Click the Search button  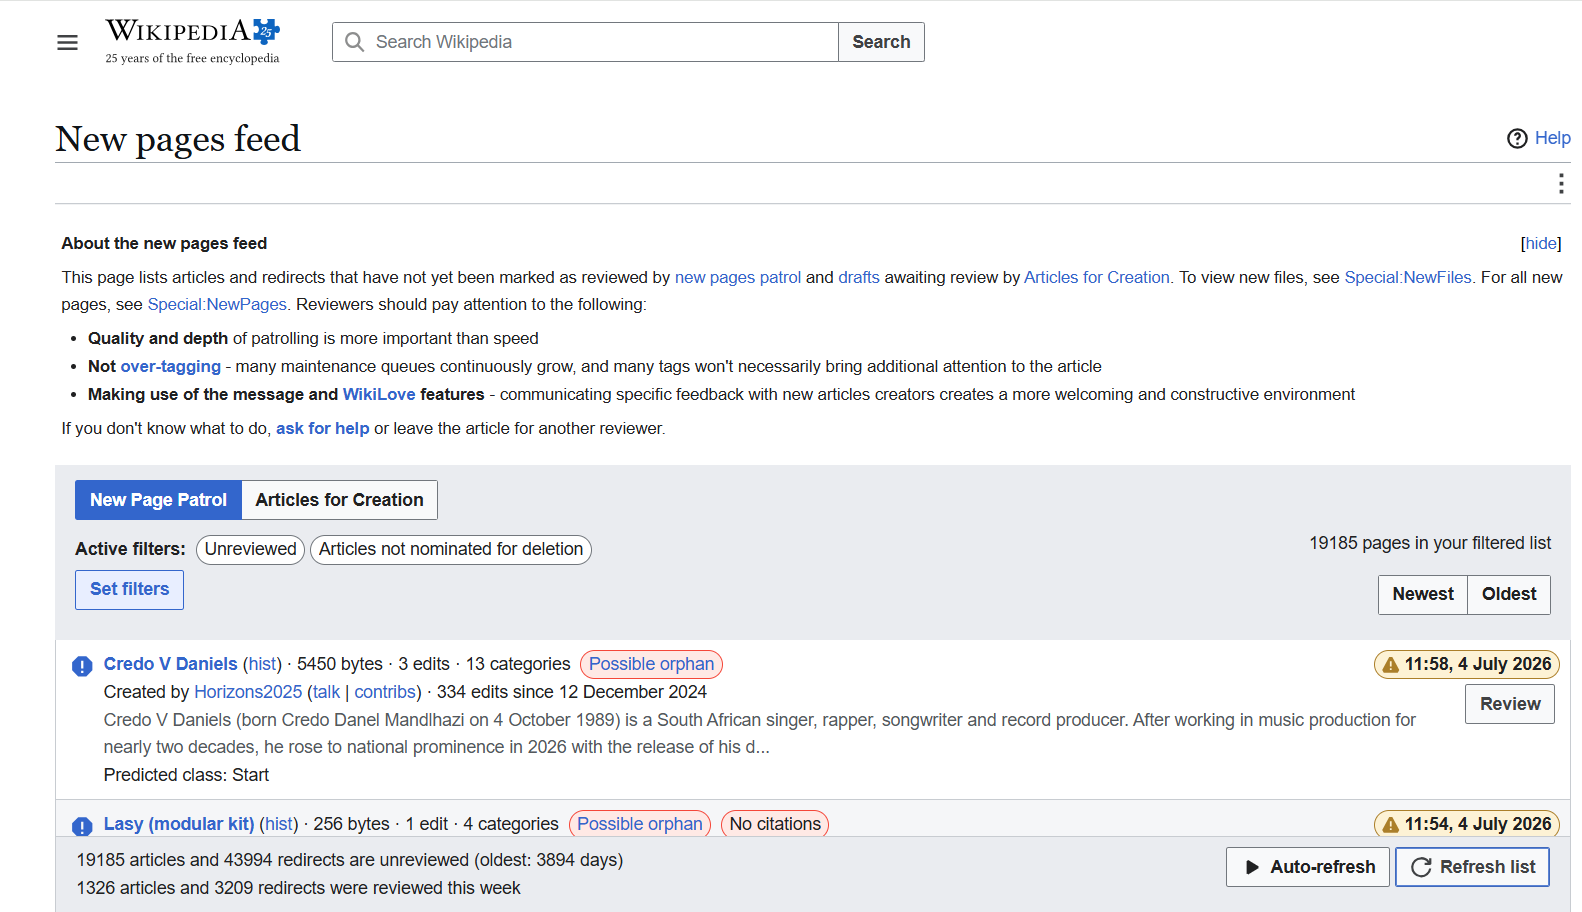pyautogui.click(x=881, y=42)
